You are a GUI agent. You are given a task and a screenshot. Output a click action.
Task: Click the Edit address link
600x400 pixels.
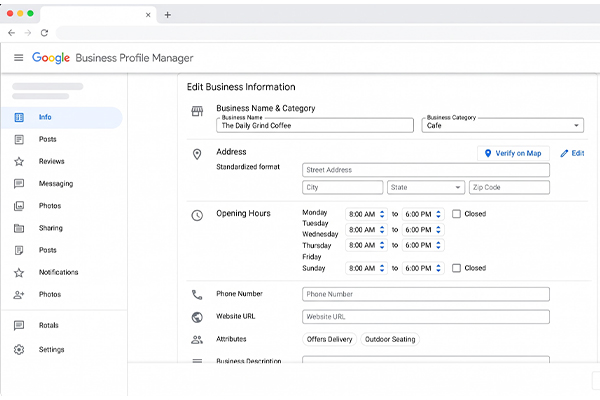click(572, 153)
